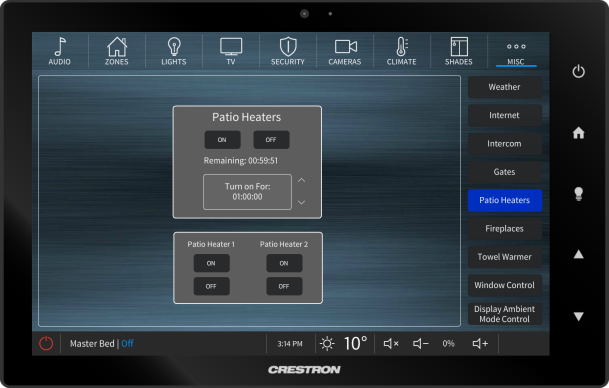This screenshot has width=609, height=388.
Task: Turn Patio Heater 2 ON
Action: click(x=284, y=263)
